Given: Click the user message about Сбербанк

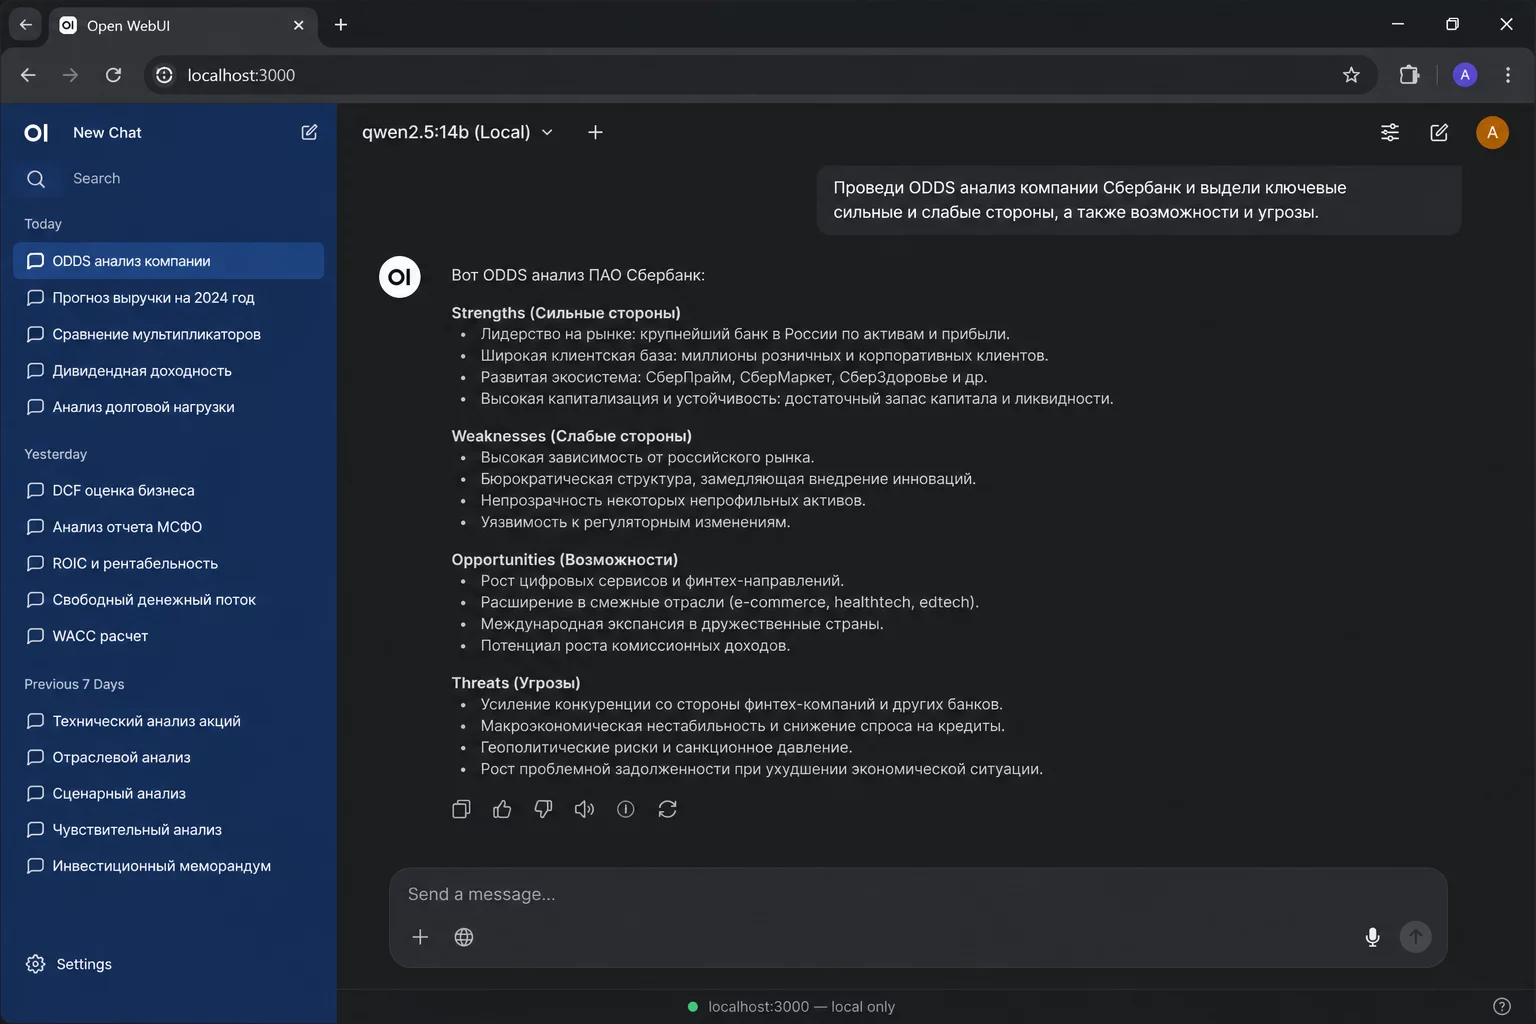Looking at the screenshot, I should 1139,200.
